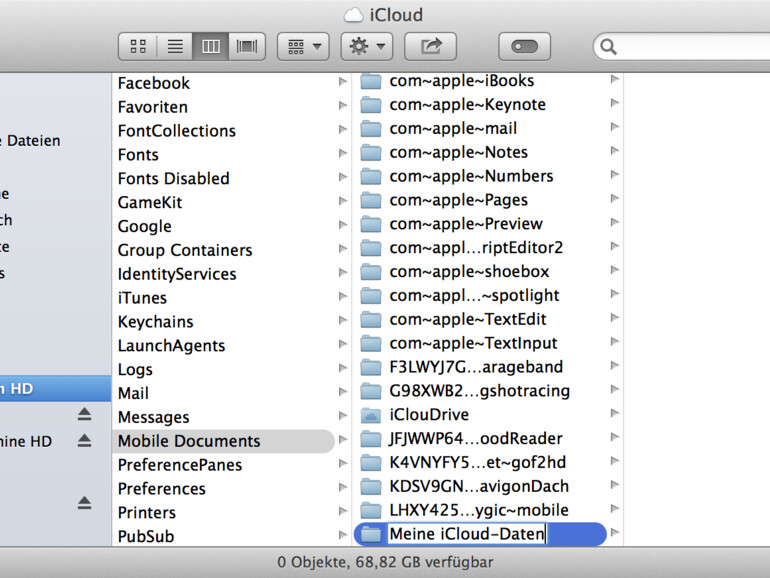This screenshot has width=770, height=578.
Task: Select PreferencePanes folder
Action: 180,465
